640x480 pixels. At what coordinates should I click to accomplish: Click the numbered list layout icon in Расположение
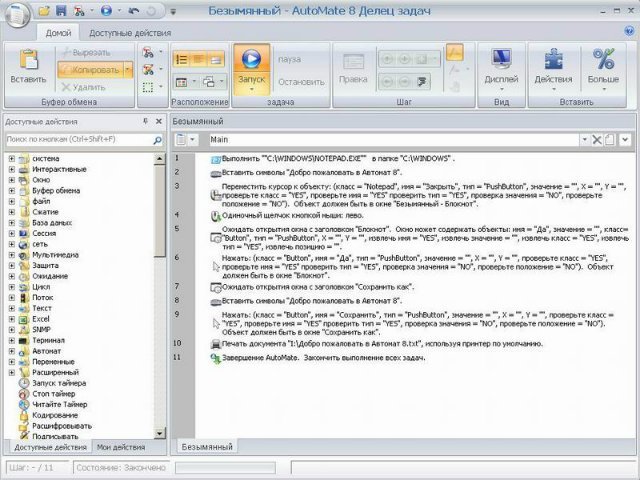[182, 60]
